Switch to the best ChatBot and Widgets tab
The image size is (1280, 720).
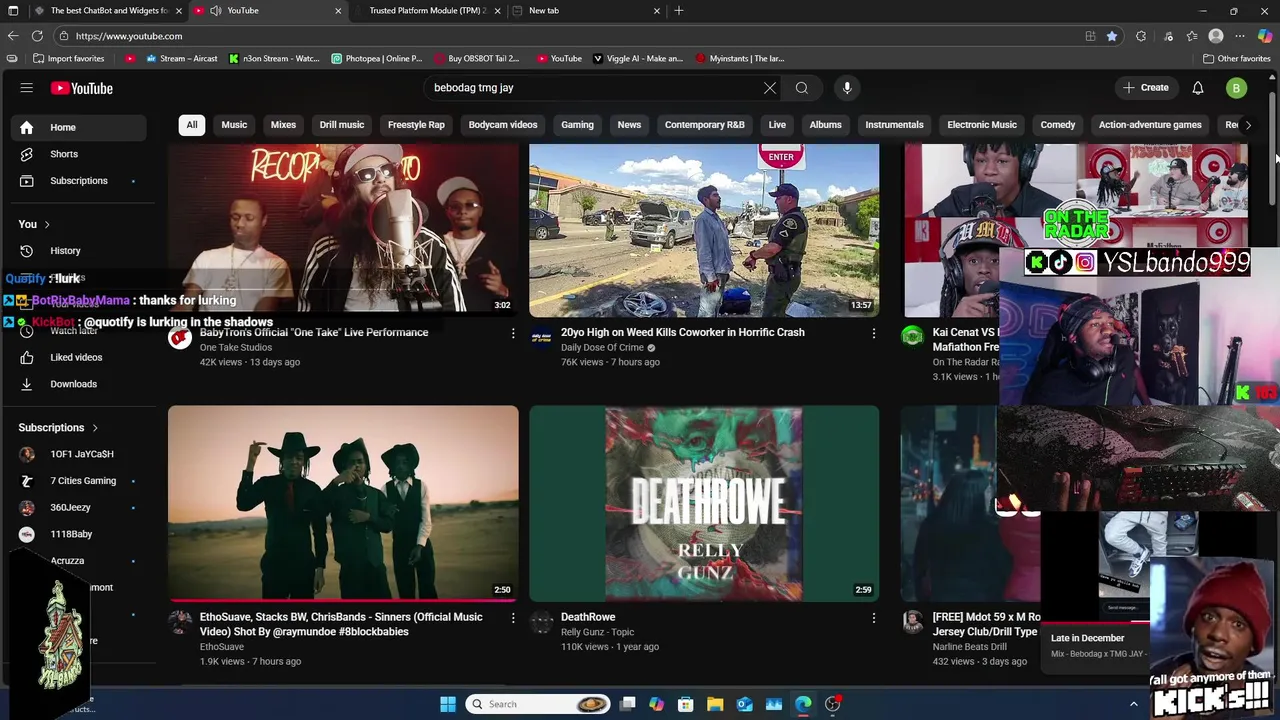[x=108, y=10]
